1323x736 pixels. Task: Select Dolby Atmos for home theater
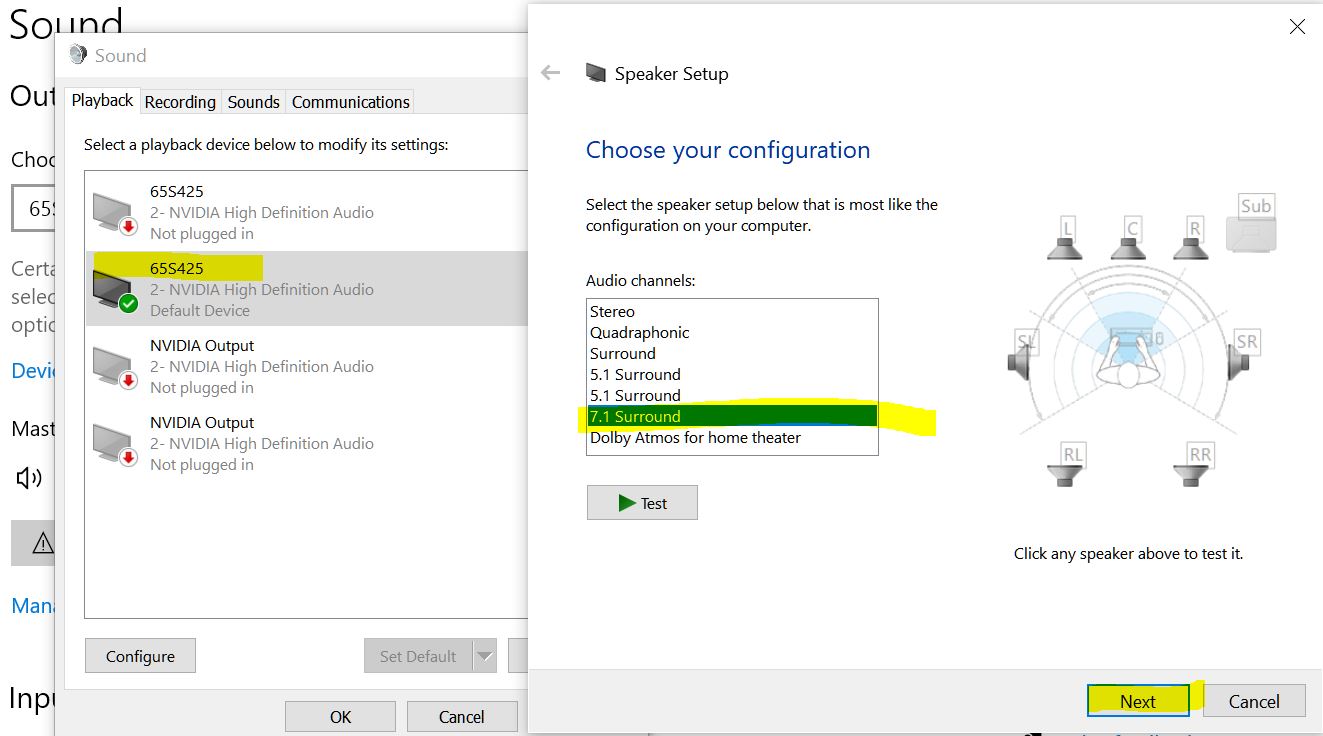[x=732, y=438]
